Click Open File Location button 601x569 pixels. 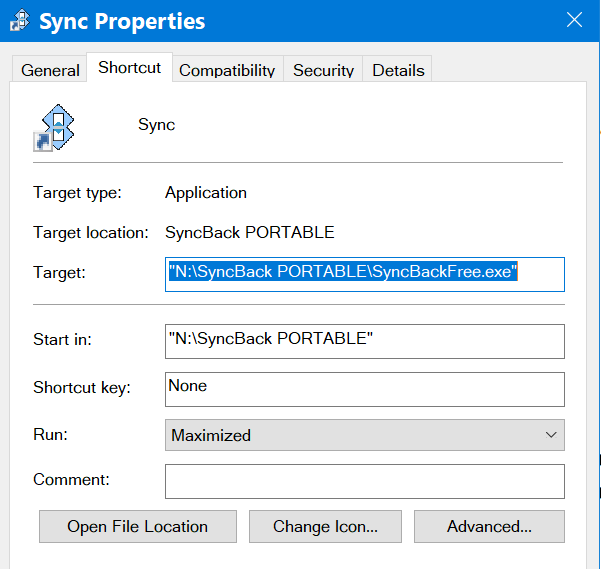point(138,526)
